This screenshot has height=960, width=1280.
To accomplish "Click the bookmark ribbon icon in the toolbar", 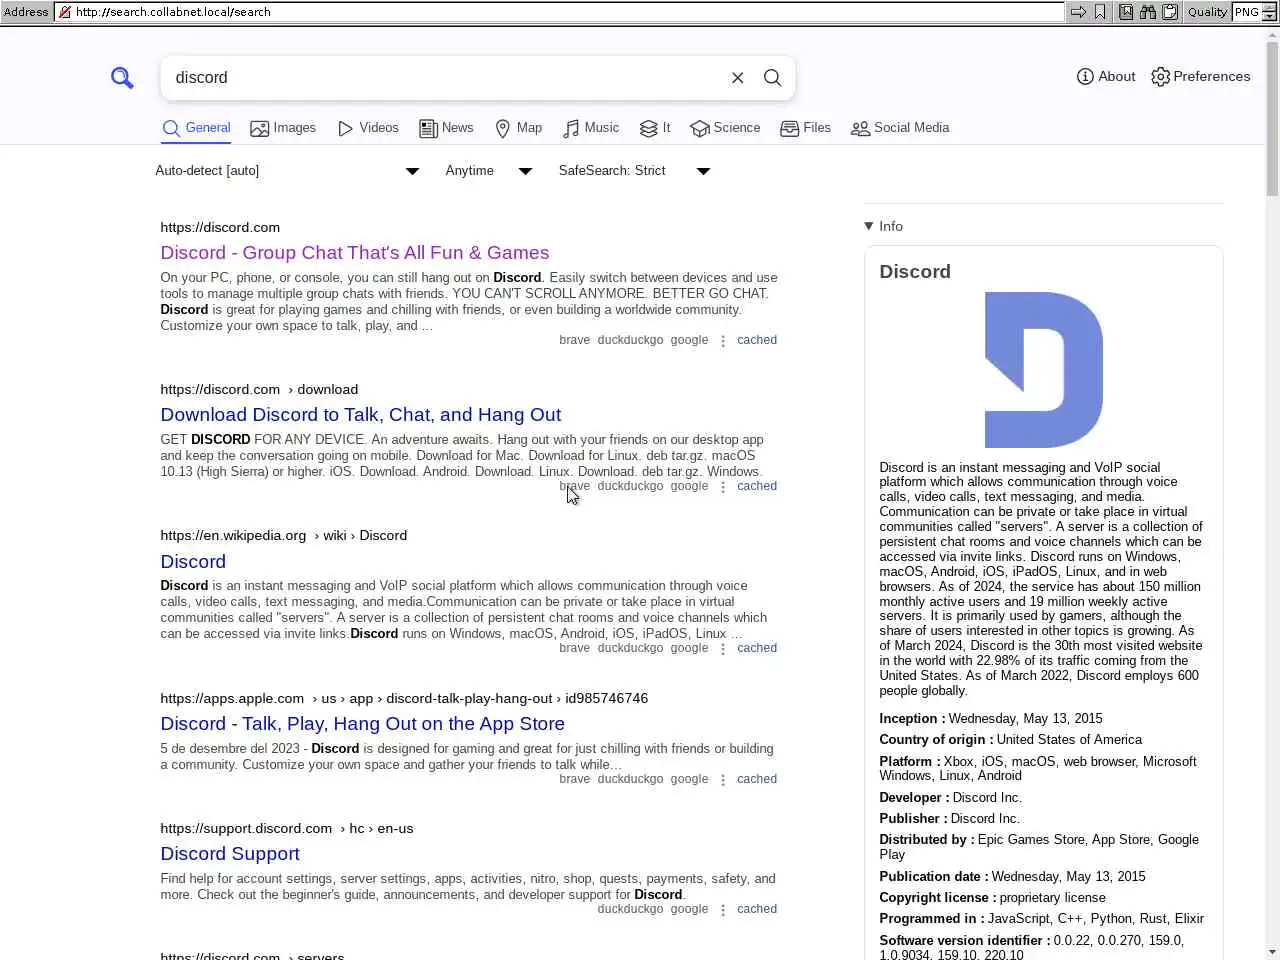I will 1100,12.
